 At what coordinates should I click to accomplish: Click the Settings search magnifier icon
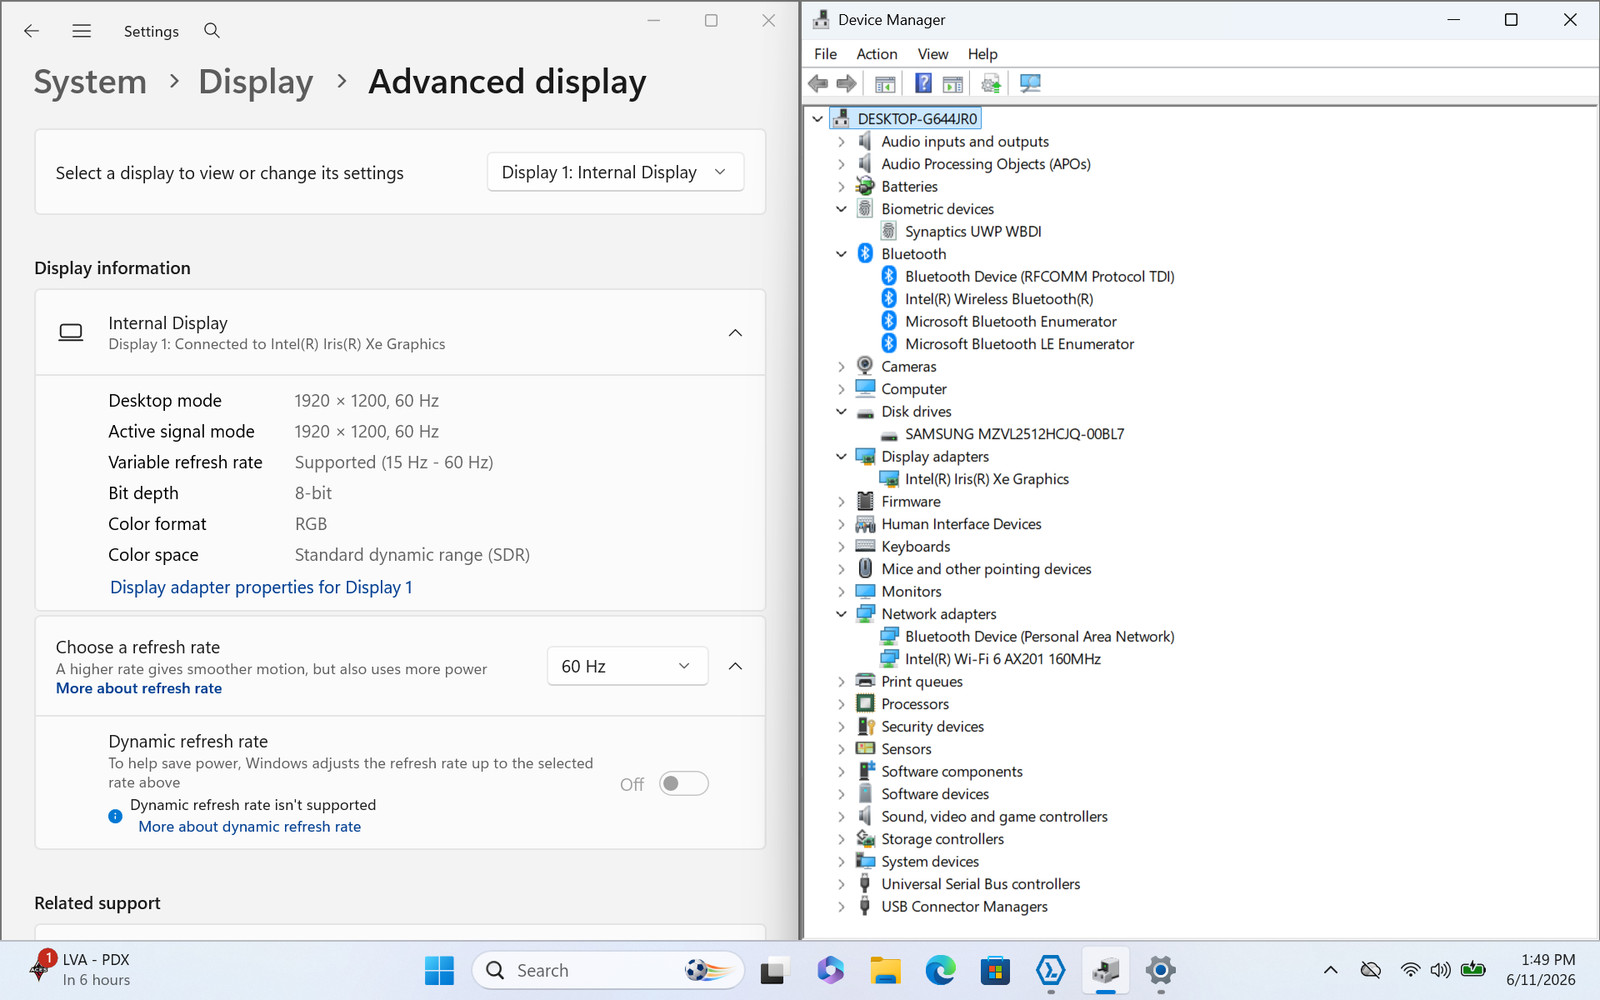tap(212, 31)
